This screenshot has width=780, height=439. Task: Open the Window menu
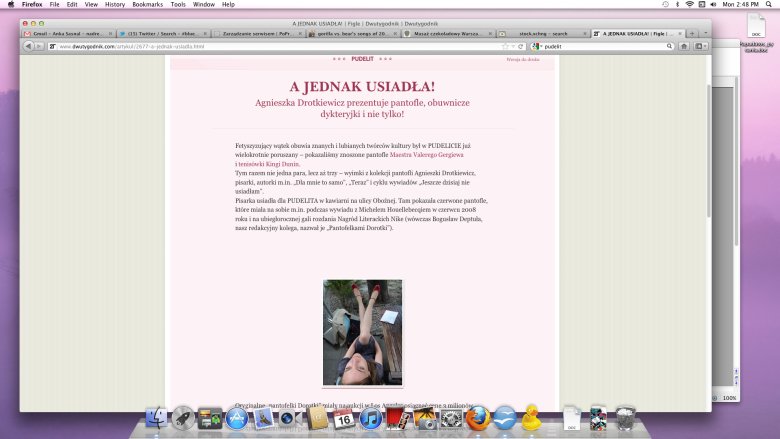click(203, 4)
